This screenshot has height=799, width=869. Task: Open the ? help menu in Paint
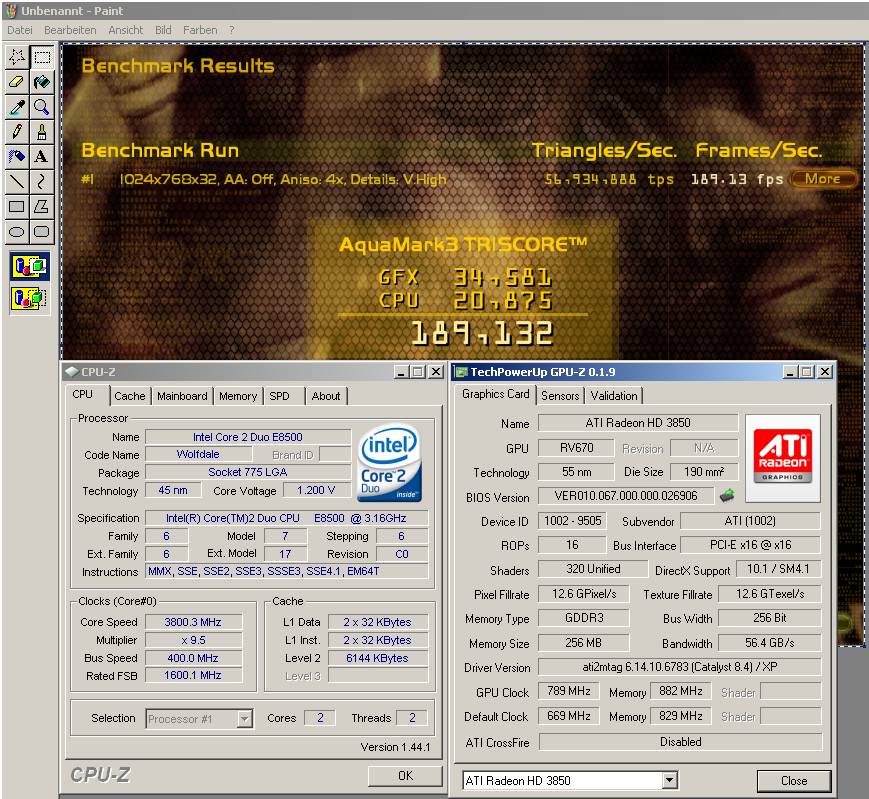click(x=232, y=30)
